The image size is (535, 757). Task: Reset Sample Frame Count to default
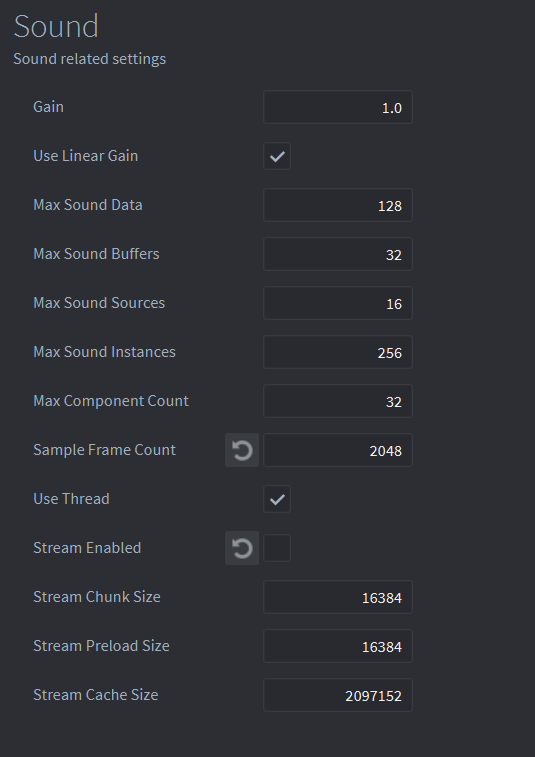click(x=242, y=450)
